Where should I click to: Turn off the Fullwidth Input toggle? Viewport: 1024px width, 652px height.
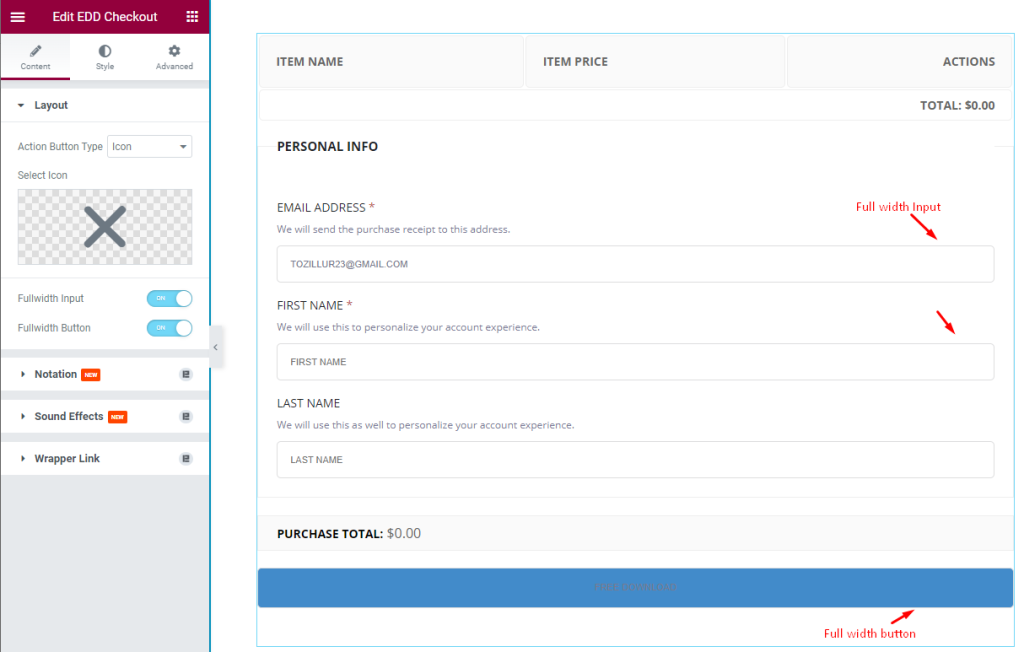tap(169, 299)
